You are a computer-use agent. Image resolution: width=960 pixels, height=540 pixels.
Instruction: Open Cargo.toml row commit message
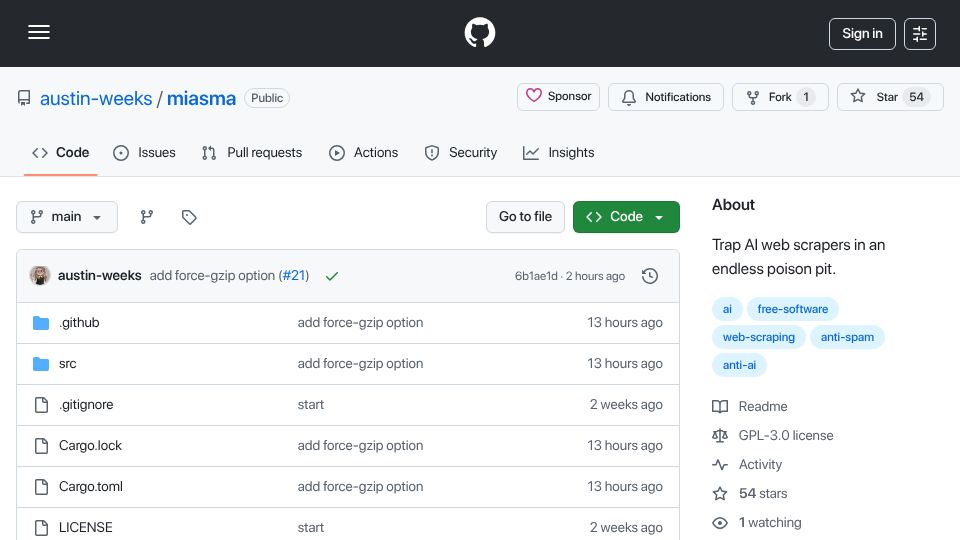click(x=360, y=487)
